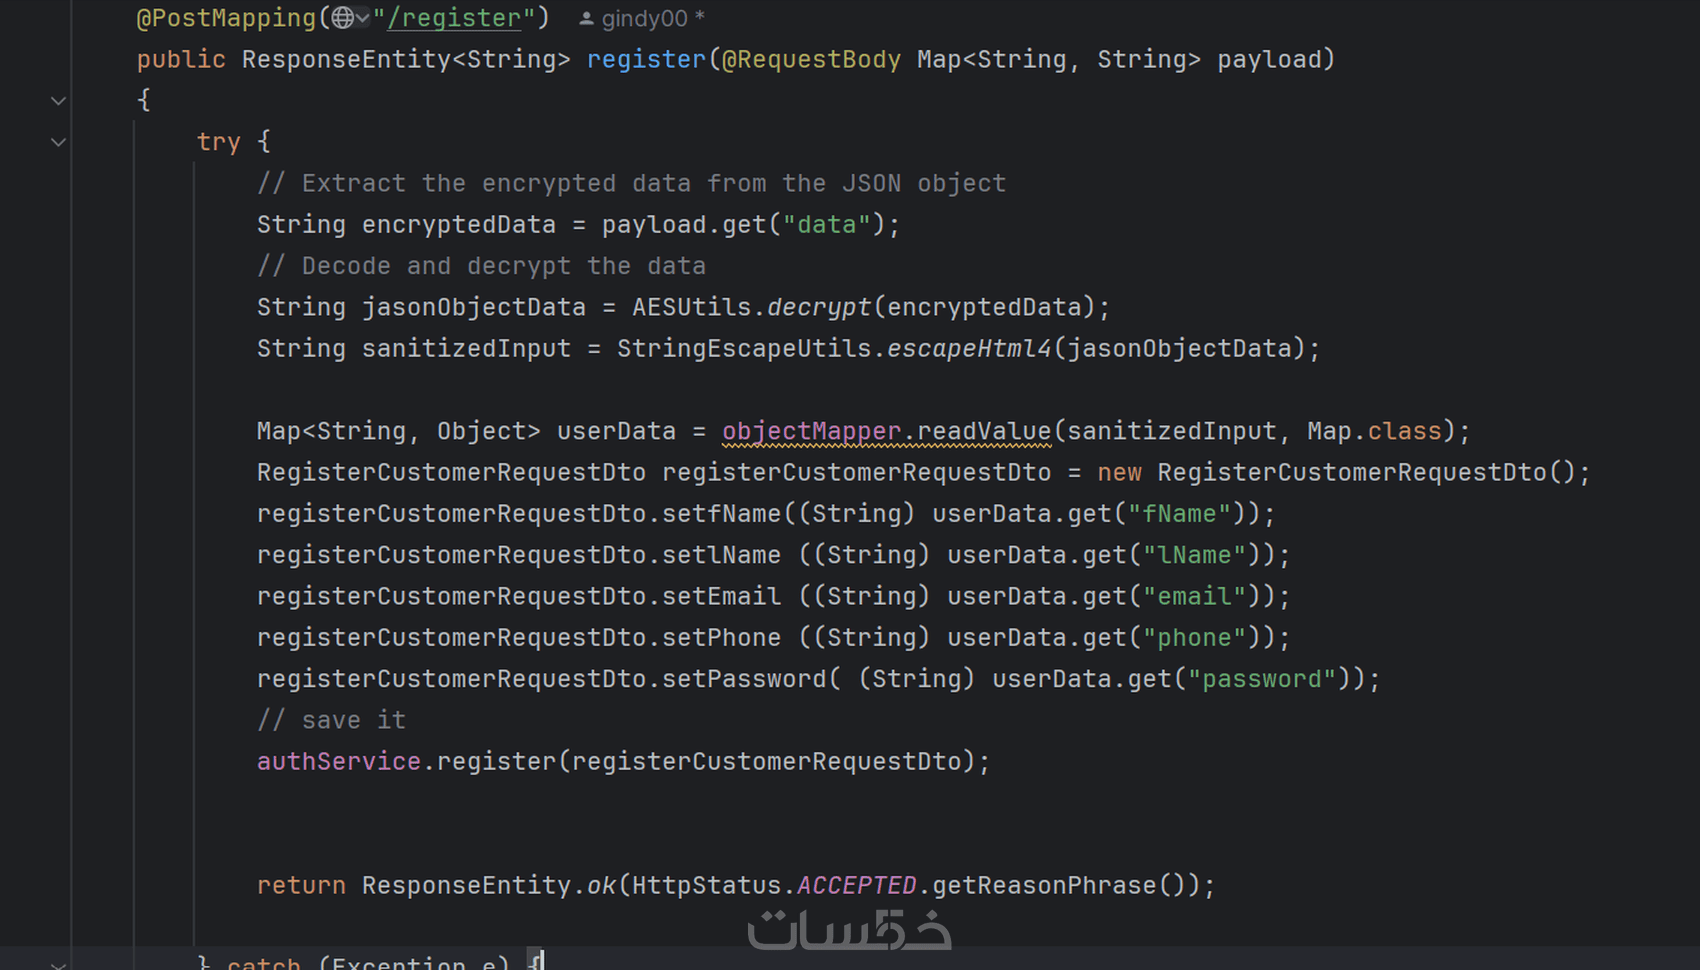Collapse the catch block fold arrow
Screen dimensions: 1700x970
[58, 962]
